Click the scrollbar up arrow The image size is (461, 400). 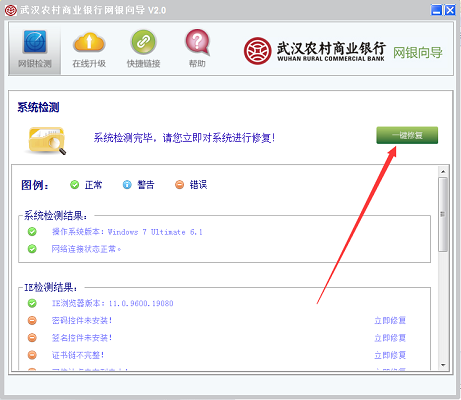443,172
